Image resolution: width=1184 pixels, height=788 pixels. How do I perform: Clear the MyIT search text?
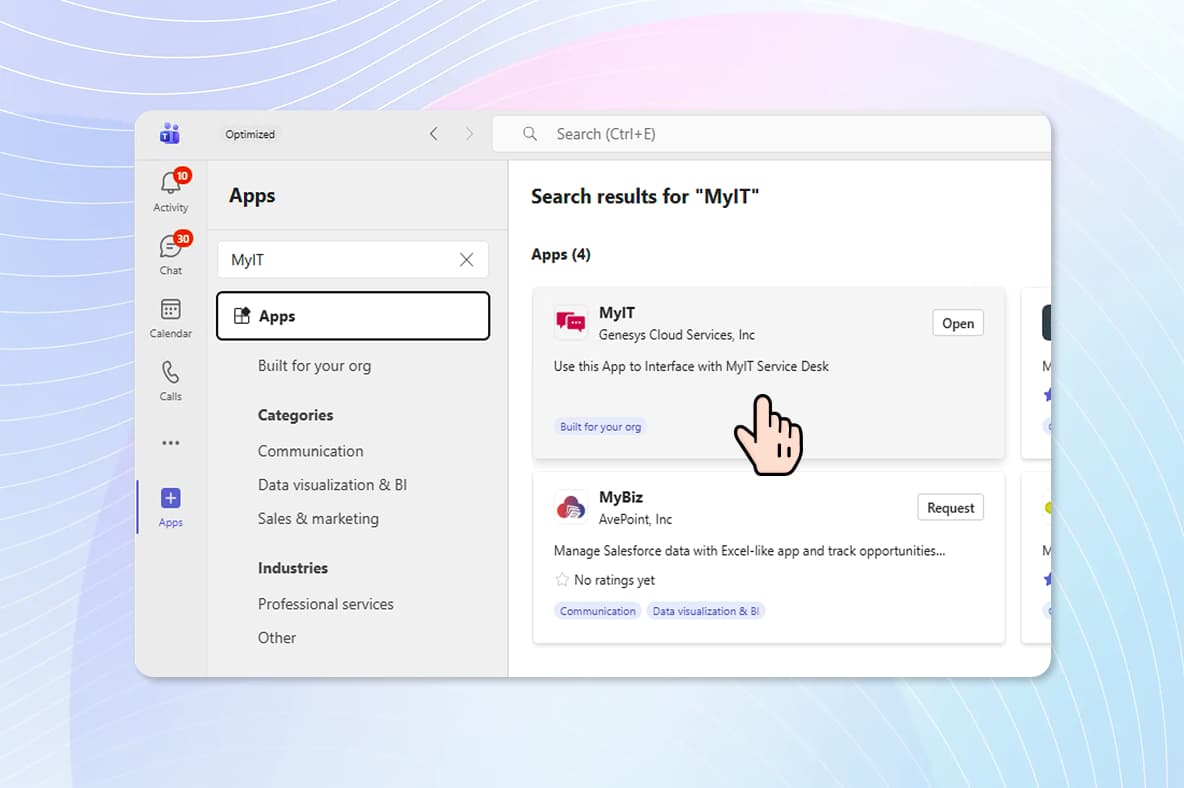467,260
